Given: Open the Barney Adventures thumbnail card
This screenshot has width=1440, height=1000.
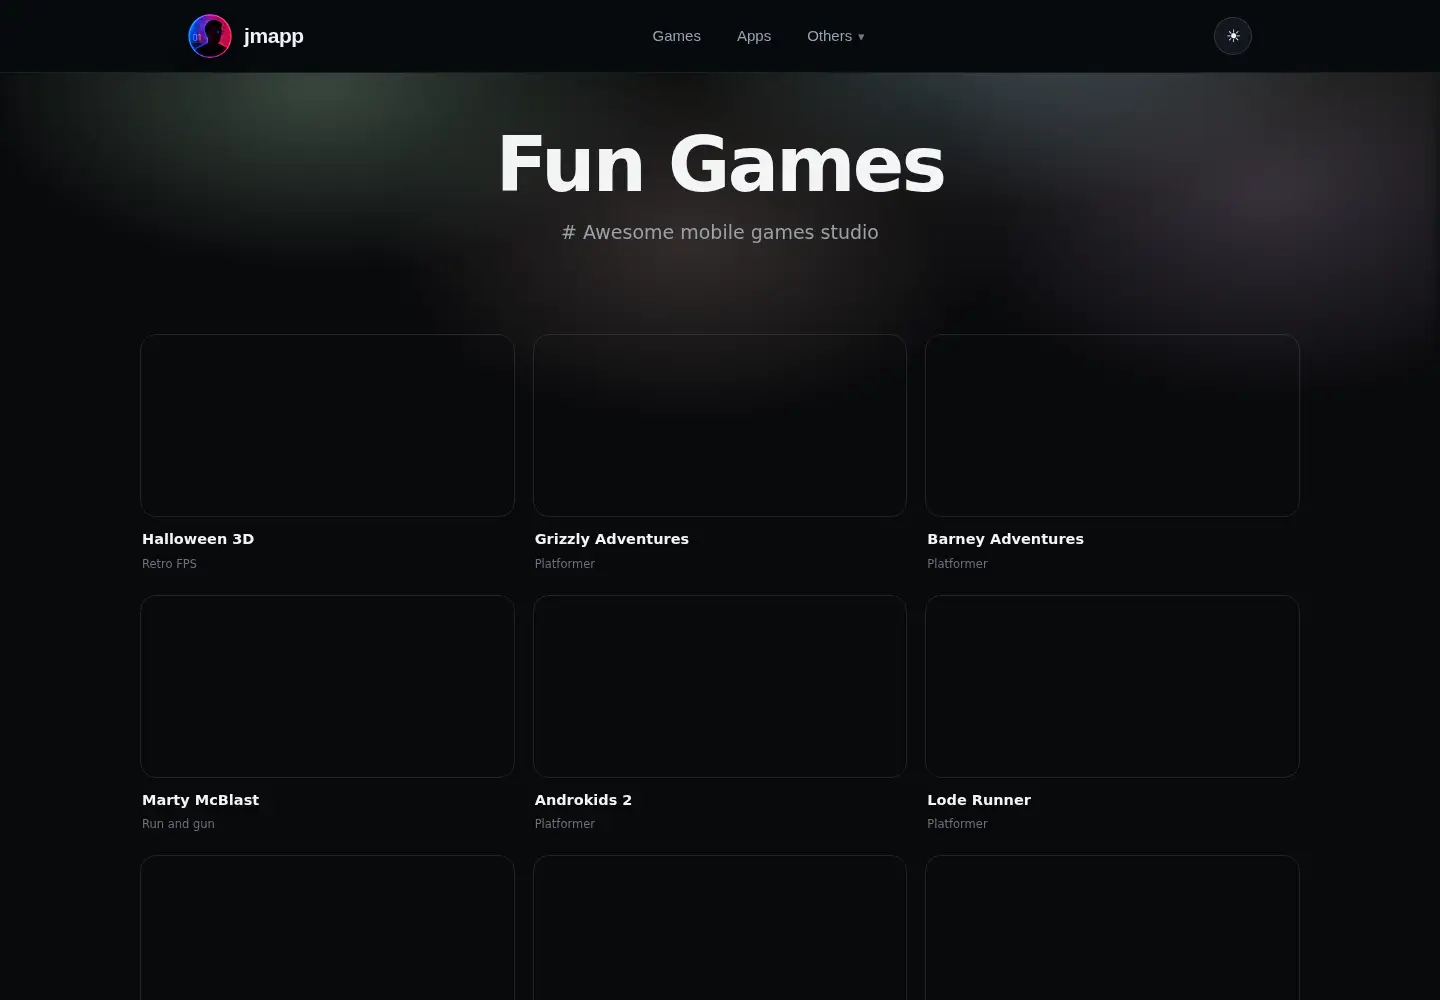Looking at the screenshot, I should (x=1112, y=425).
